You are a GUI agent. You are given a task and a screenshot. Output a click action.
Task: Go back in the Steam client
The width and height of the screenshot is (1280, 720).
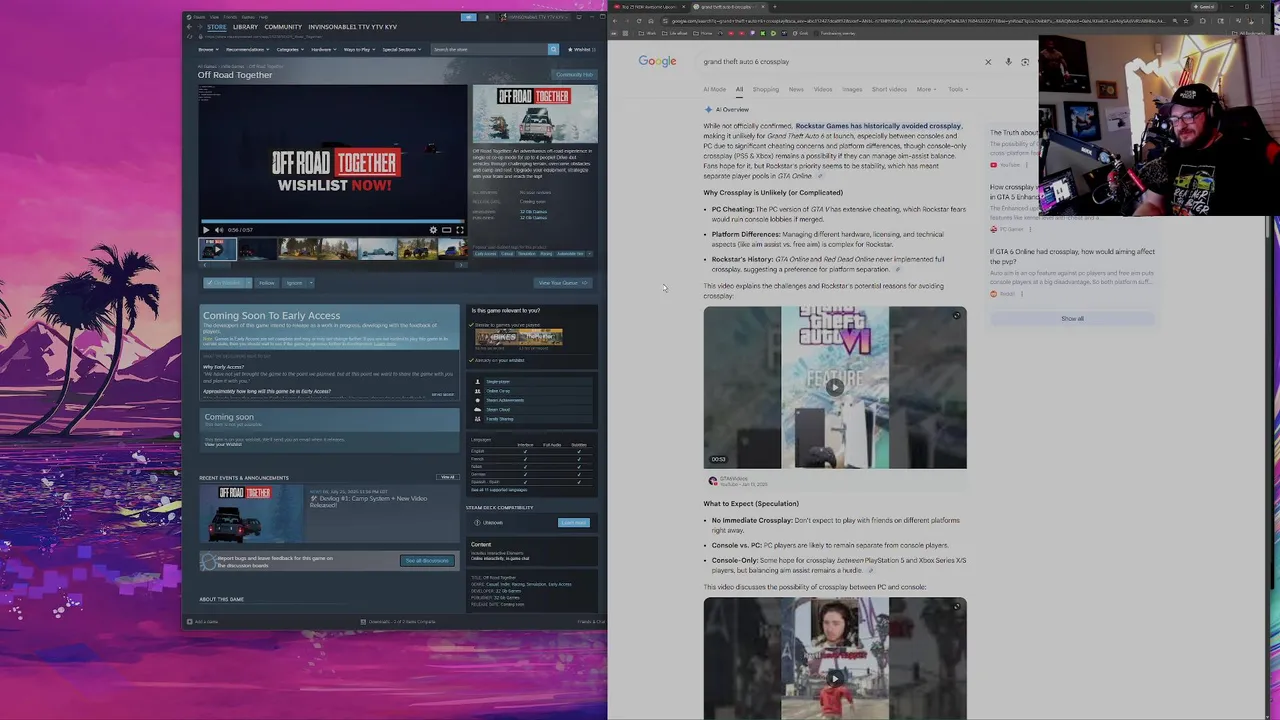pos(189,27)
